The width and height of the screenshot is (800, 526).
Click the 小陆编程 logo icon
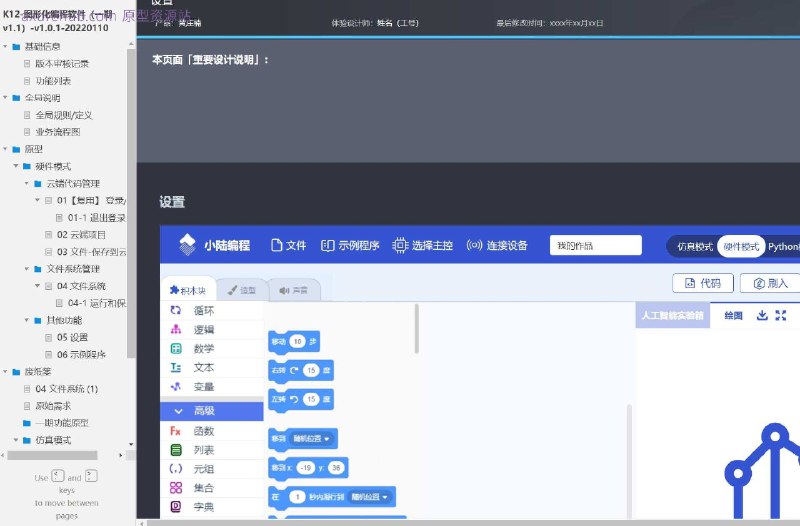[187, 245]
